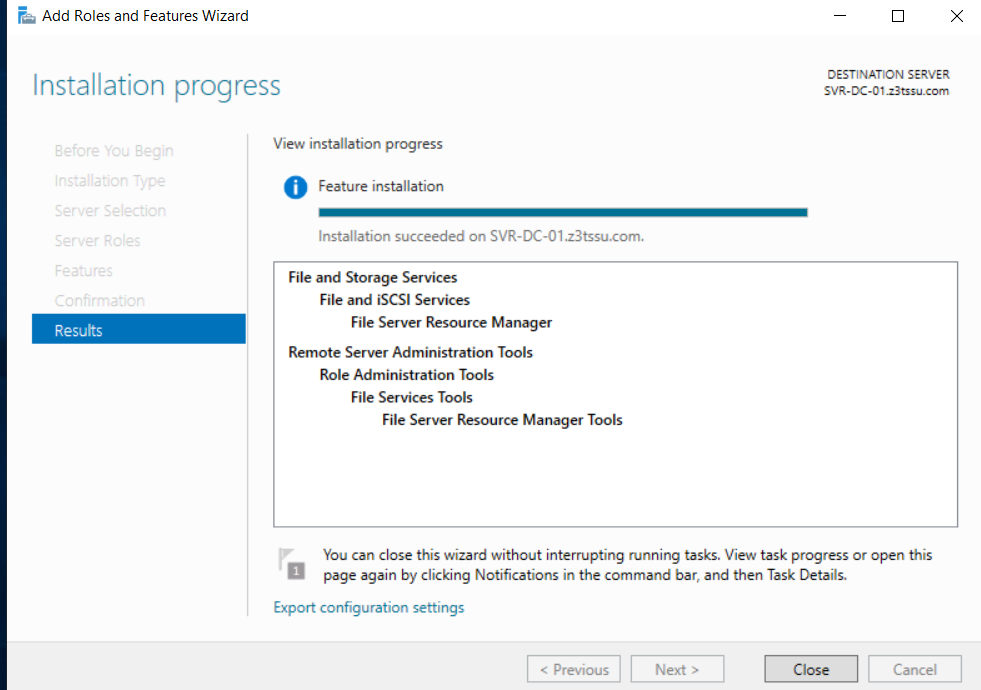This screenshot has width=981, height=690.
Task: Click the wizard icon in the title bar
Action: point(26,16)
